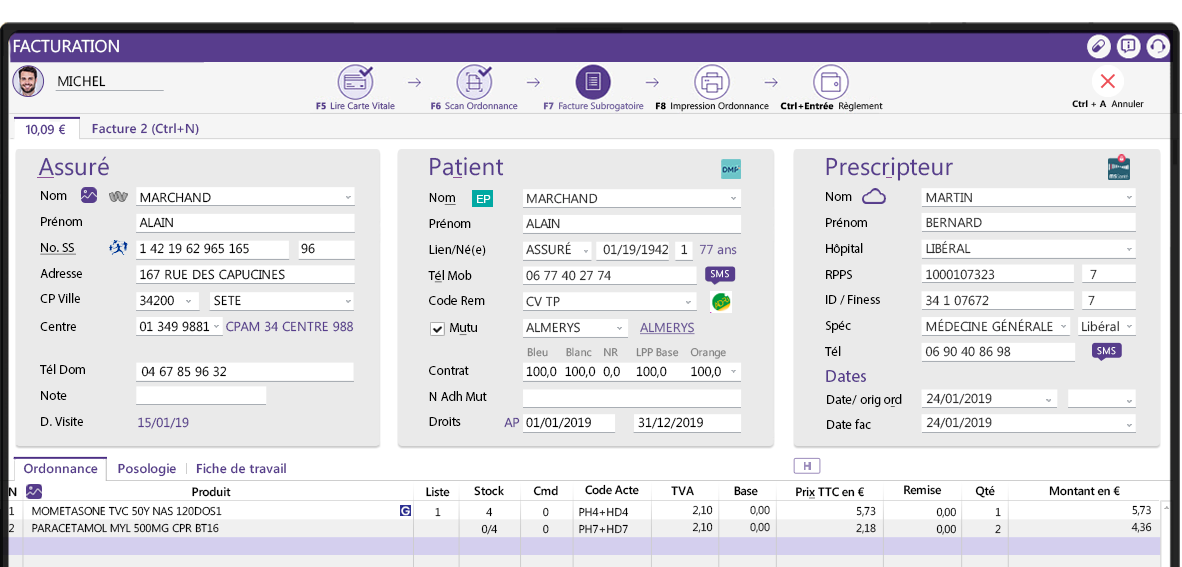Open the DMP icon in Patient panel
The height and width of the screenshot is (567, 1182).
[730, 170]
